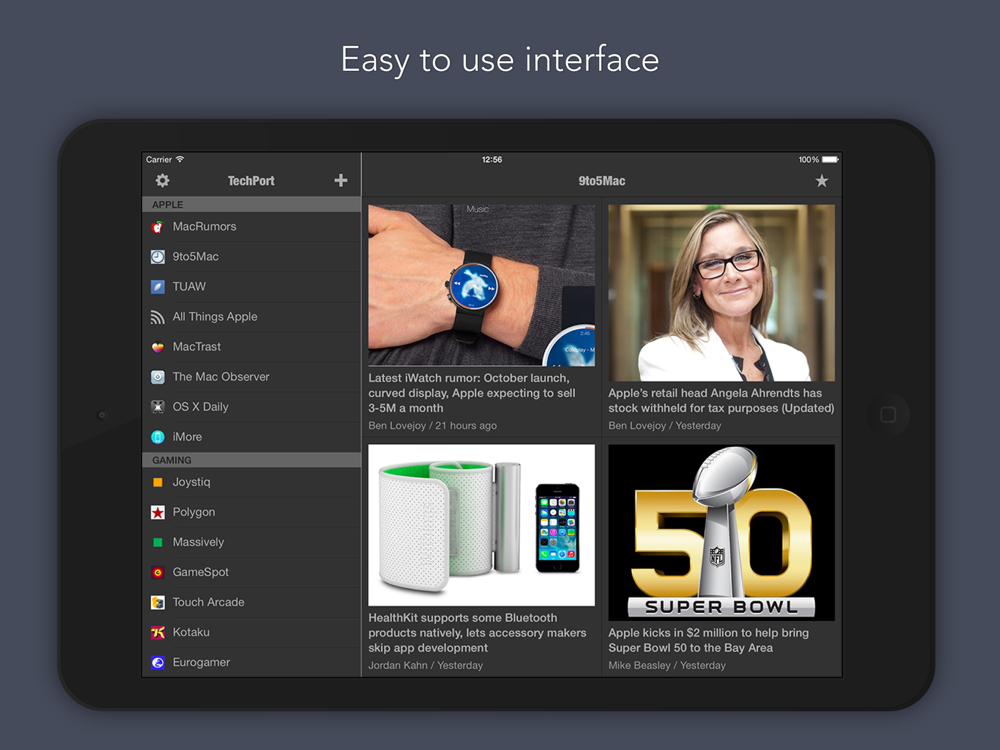Tap the 9to5Mac clock feed icon
The width and height of the screenshot is (1000, 750).
(158, 256)
